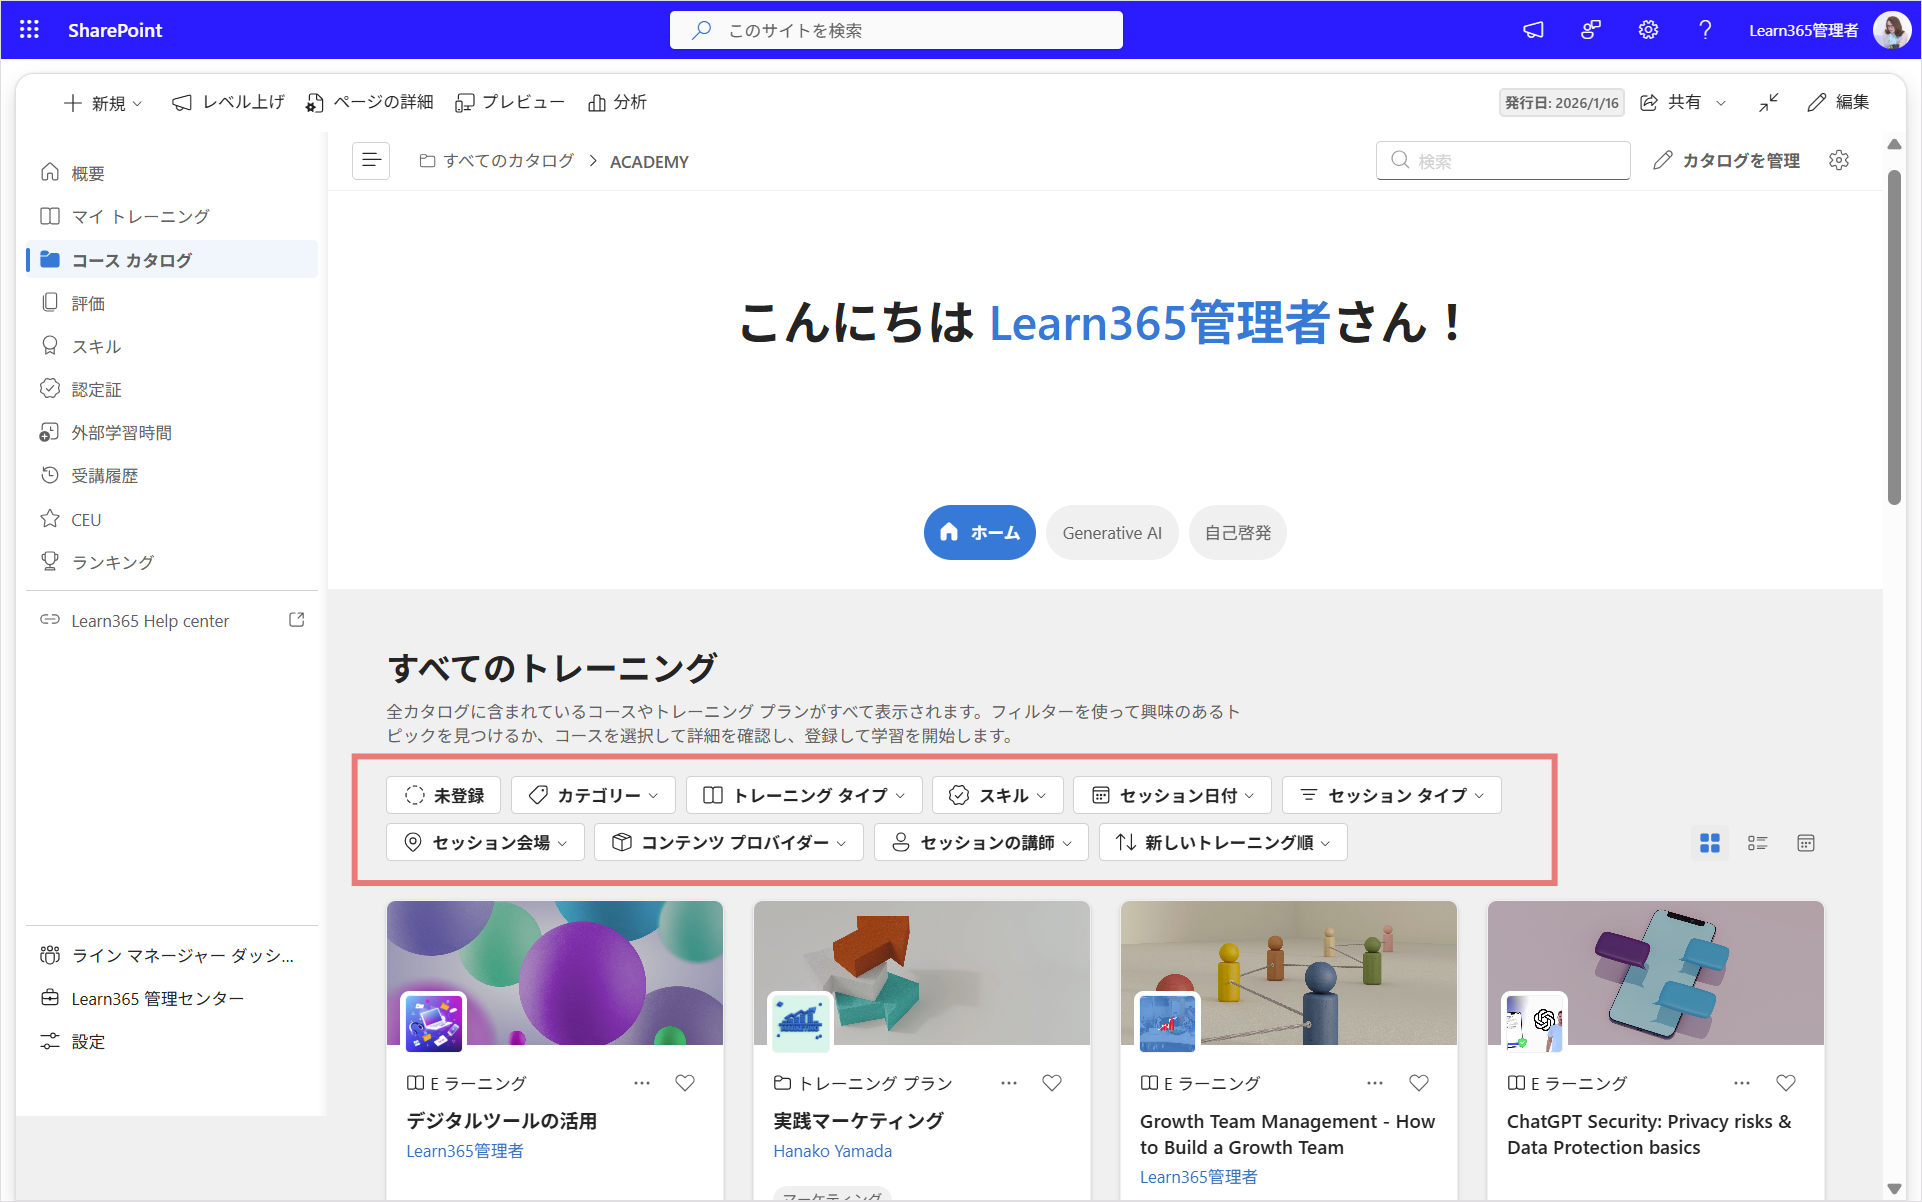Open the SharePoint app launcher grid
This screenshot has width=1922, height=1202.
tap(29, 30)
